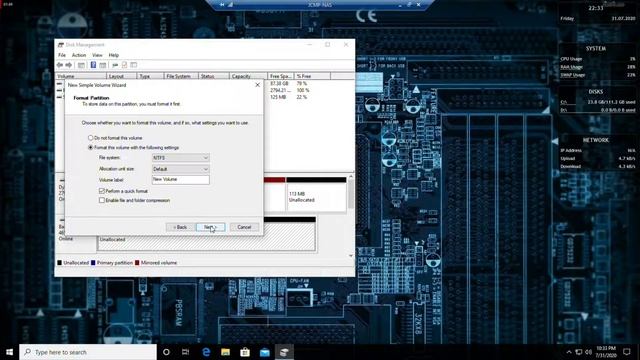The image size is (640, 360).
Task: Click the taskbar search box
Action: [88, 352]
